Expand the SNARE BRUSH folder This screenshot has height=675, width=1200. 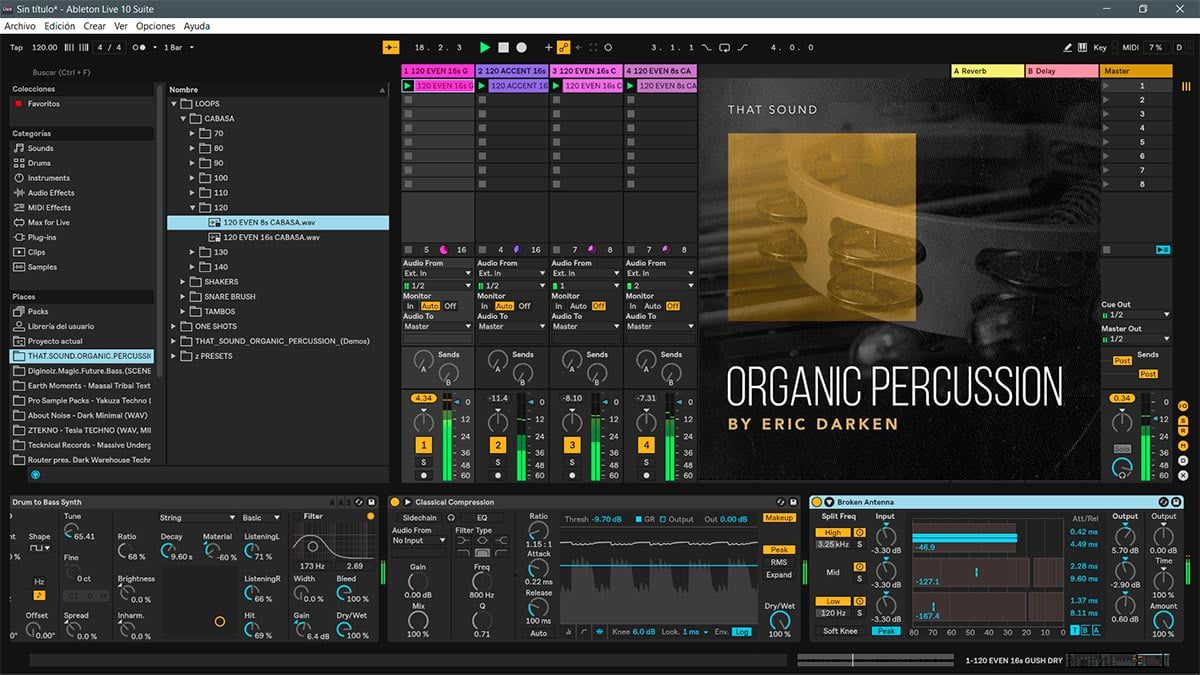click(184, 297)
